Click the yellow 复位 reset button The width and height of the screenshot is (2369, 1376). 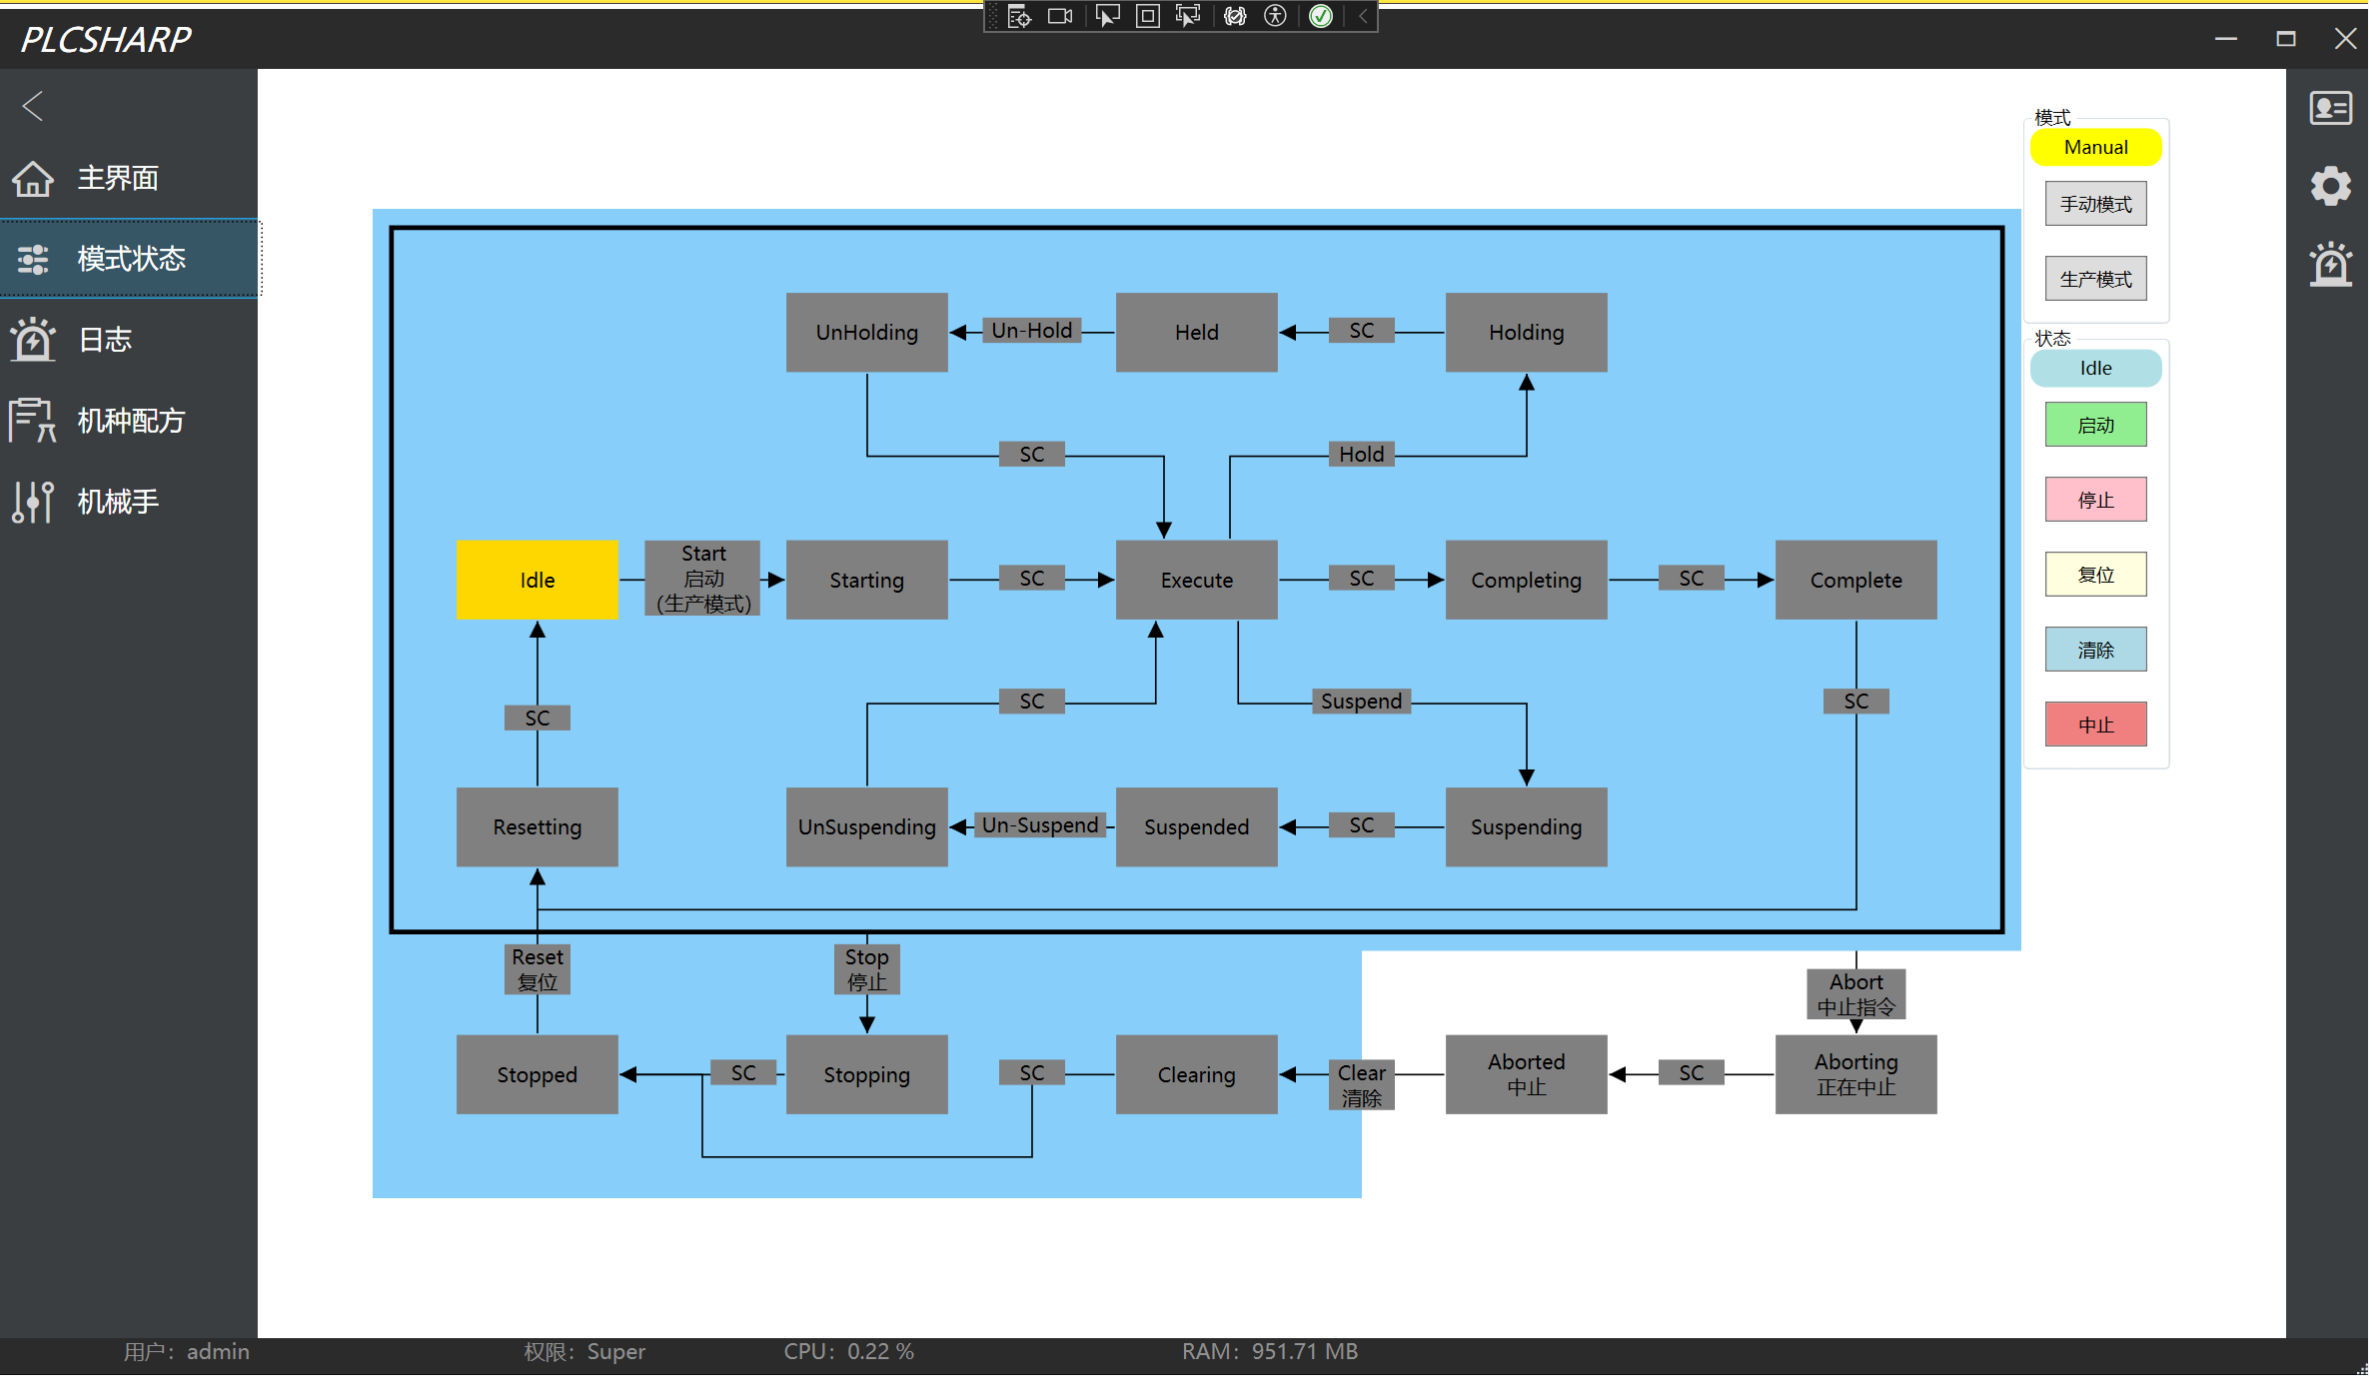coord(2096,575)
